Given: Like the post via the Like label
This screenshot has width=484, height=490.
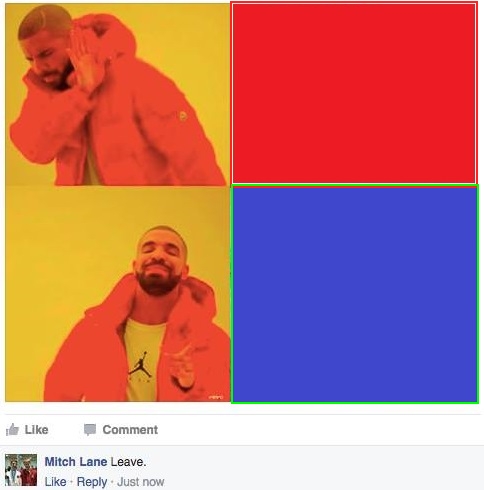Looking at the screenshot, I should (x=36, y=429).
